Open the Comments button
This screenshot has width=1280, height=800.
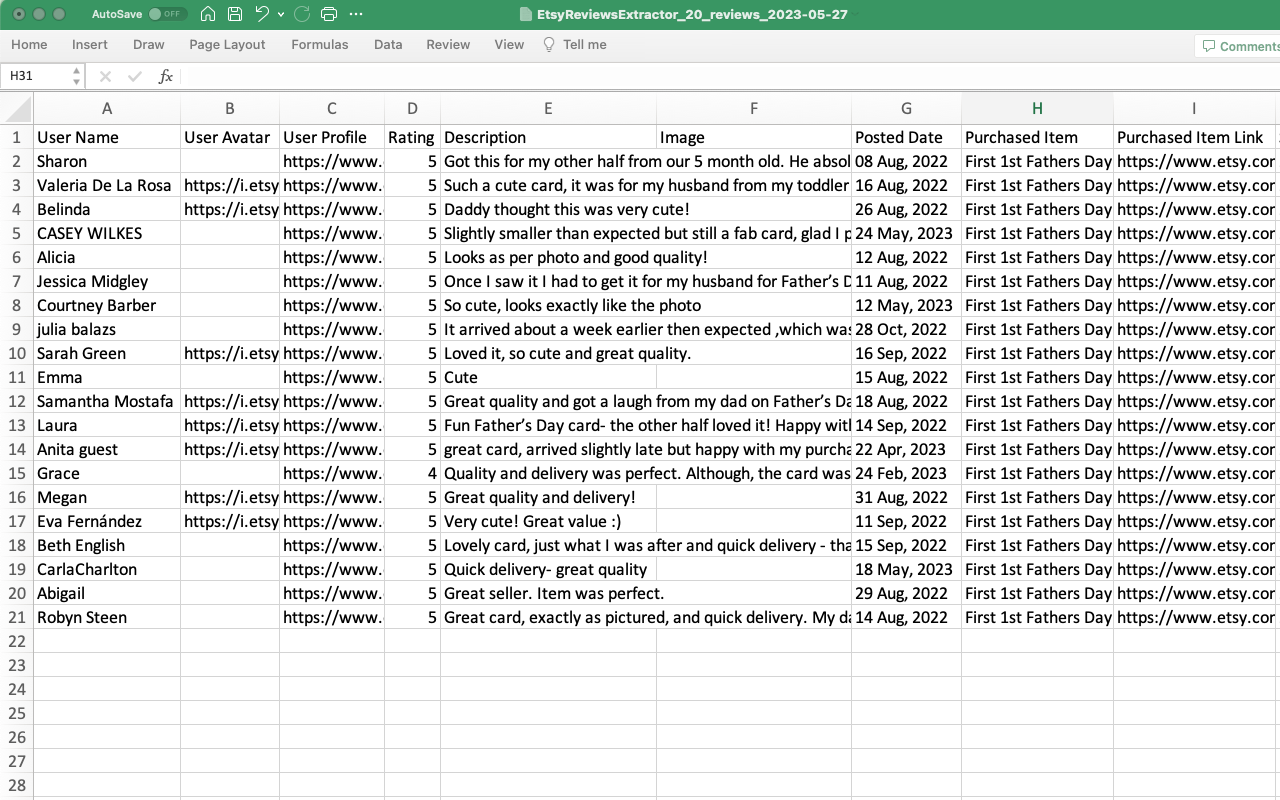point(1240,46)
